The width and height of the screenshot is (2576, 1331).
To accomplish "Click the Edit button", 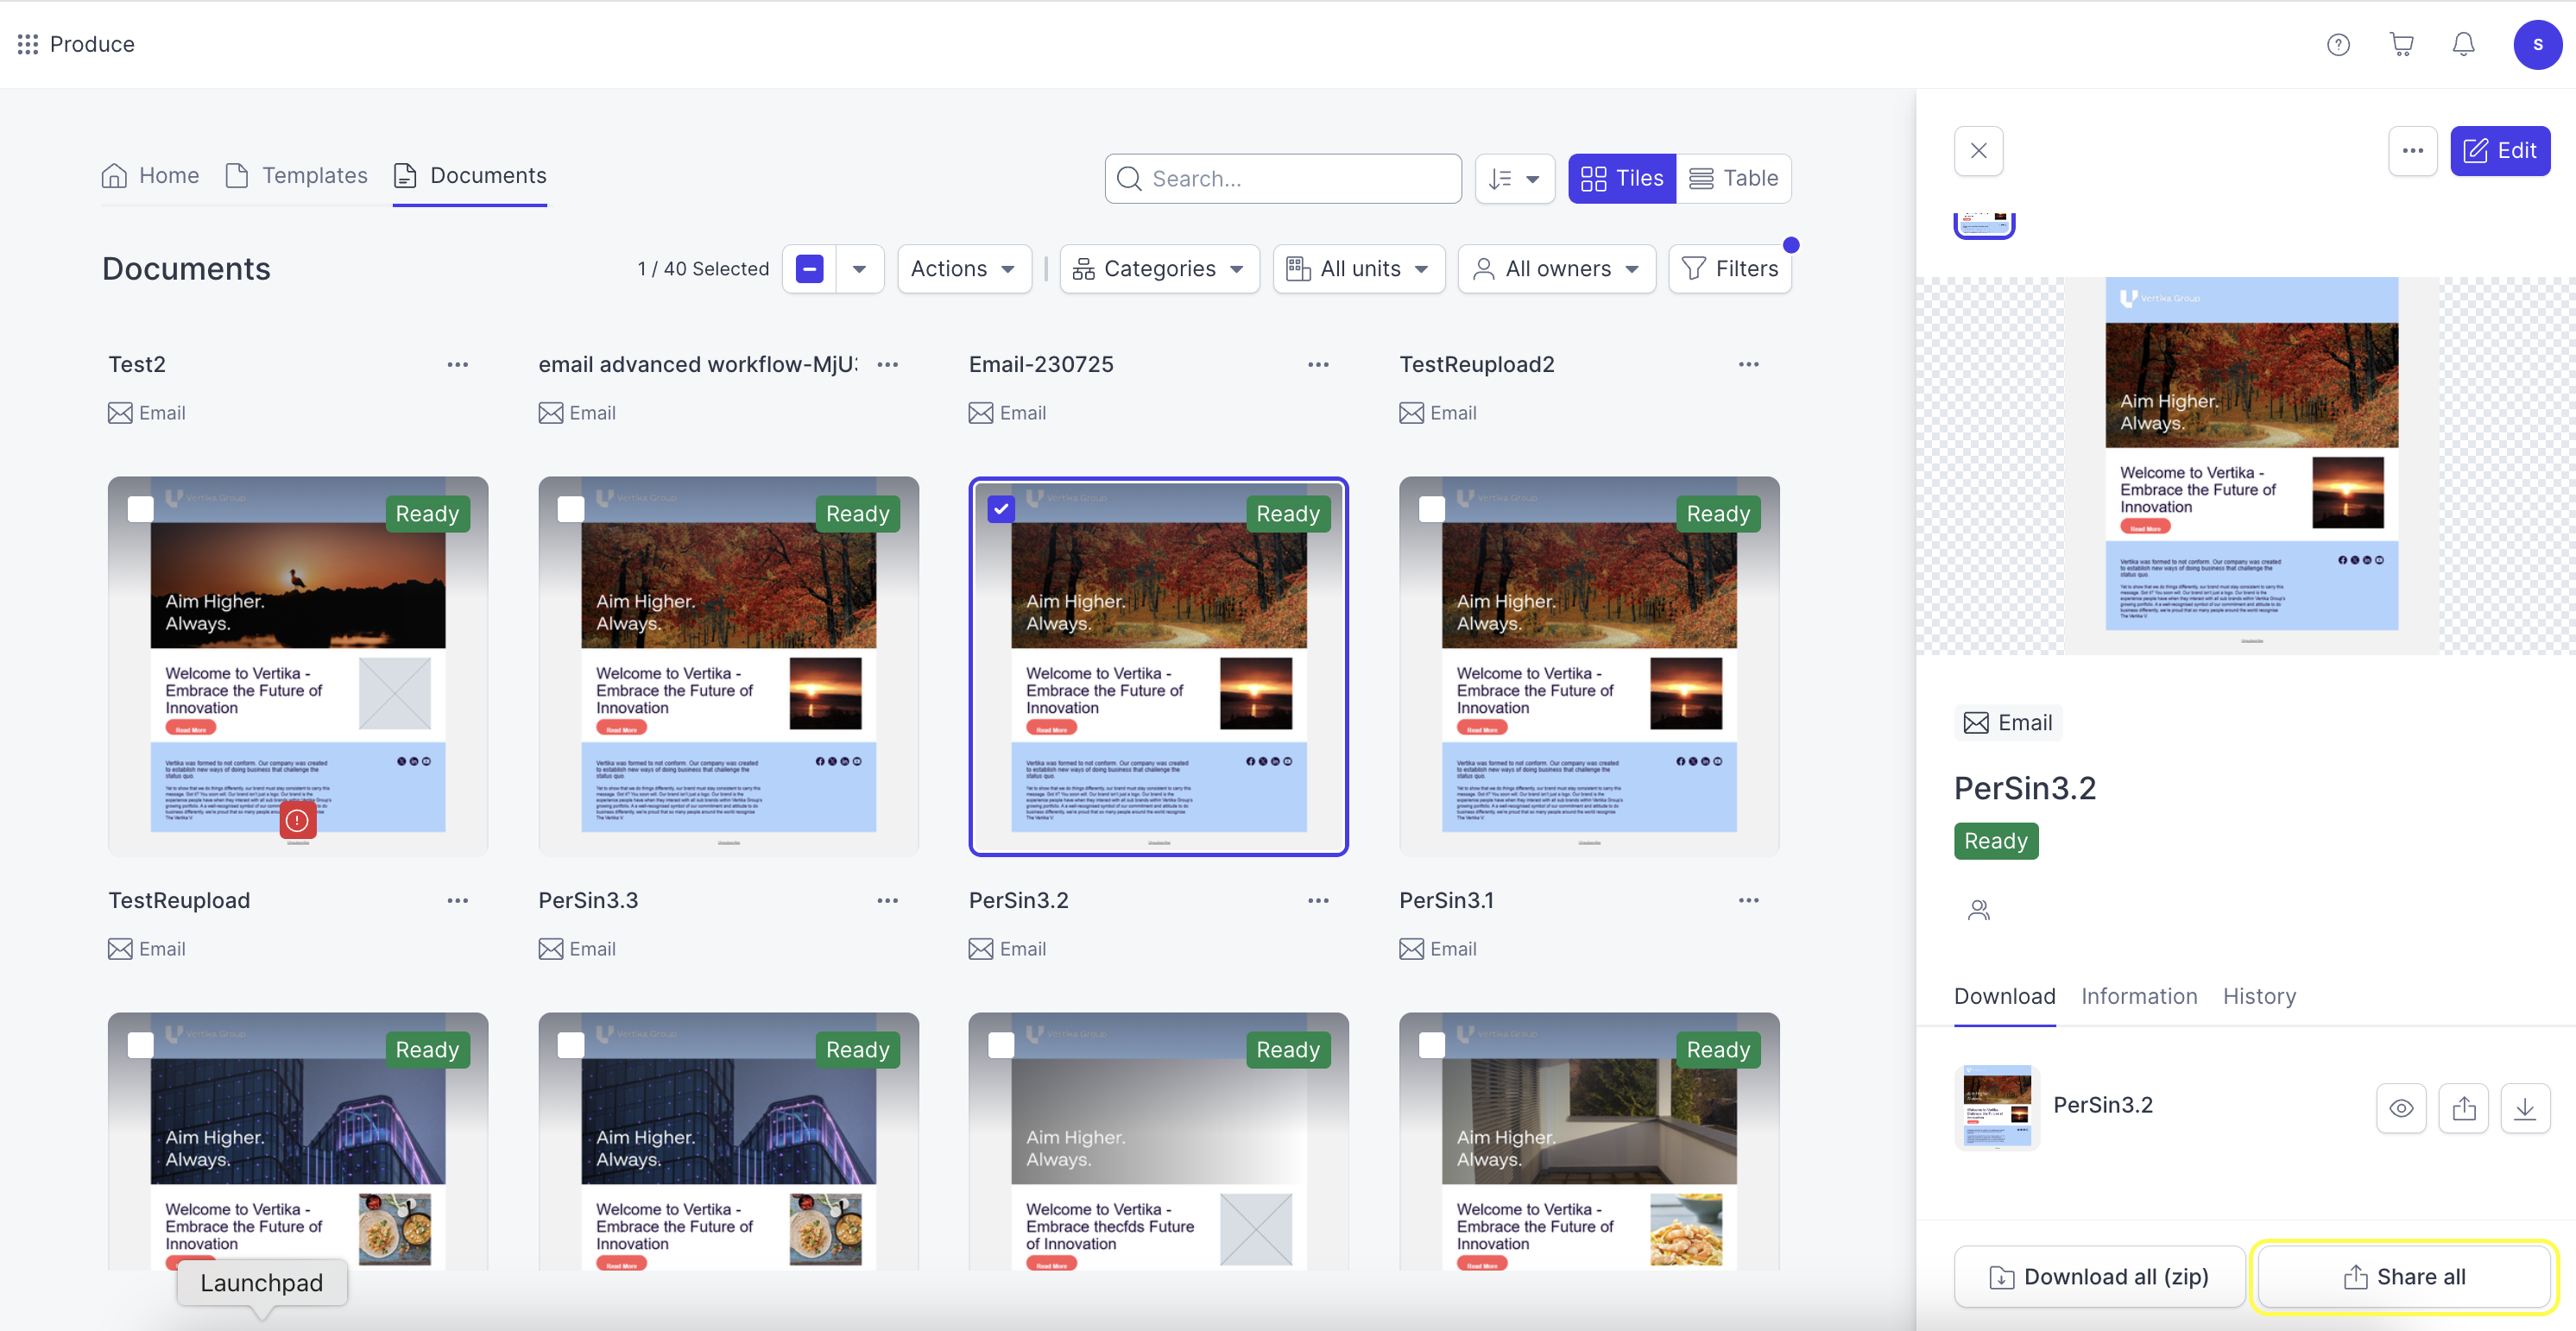I will 2499,150.
